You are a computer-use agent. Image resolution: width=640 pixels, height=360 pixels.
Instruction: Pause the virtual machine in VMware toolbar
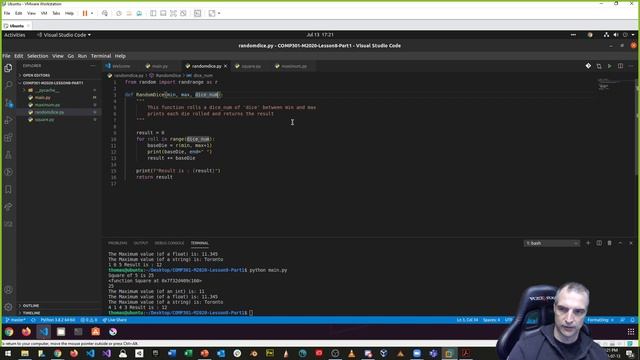pyautogui.click(x=85, y=13)
